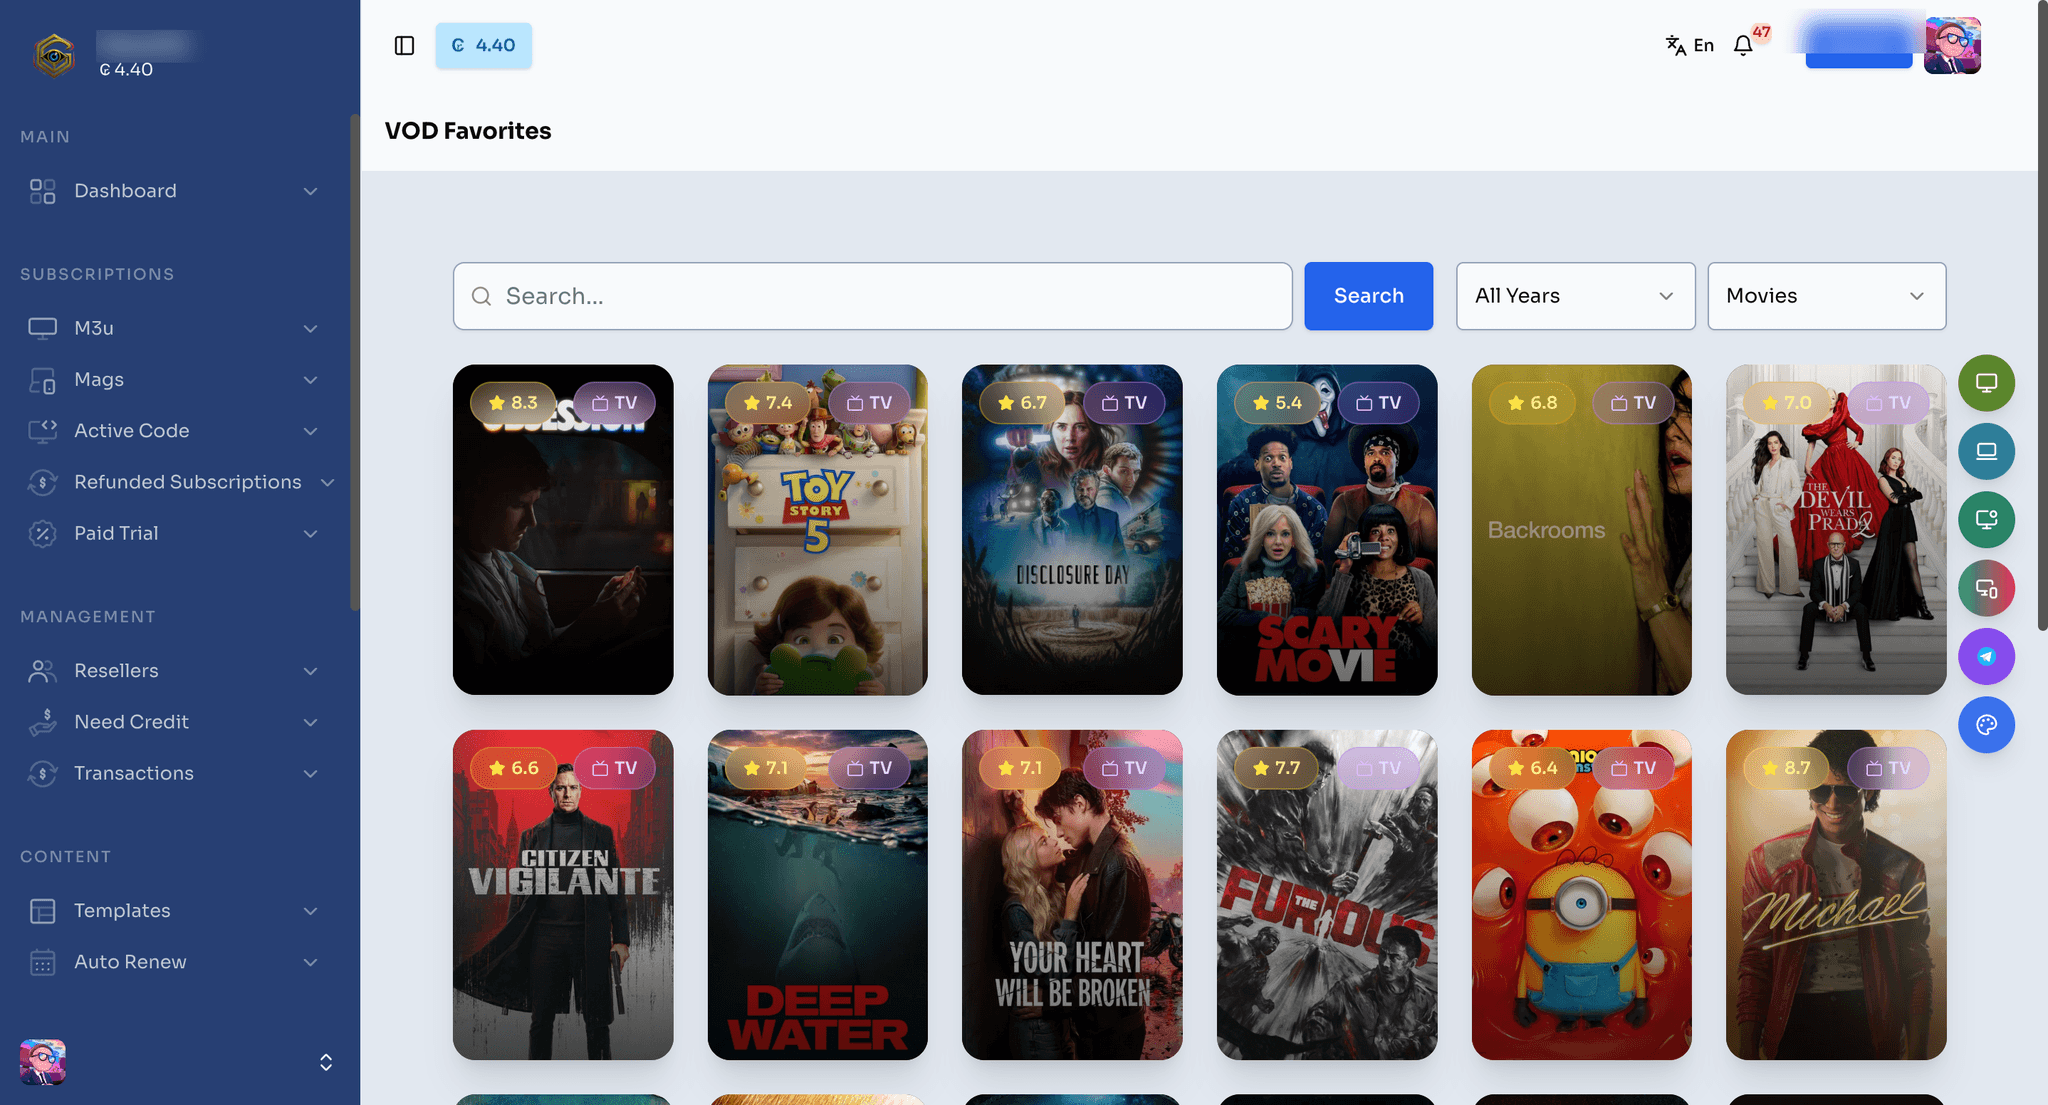Image resolution: width=2048 pixels, height=1105 pixels.
Task: Open the All Years dropdown
Action: (x=1575, y=296)
